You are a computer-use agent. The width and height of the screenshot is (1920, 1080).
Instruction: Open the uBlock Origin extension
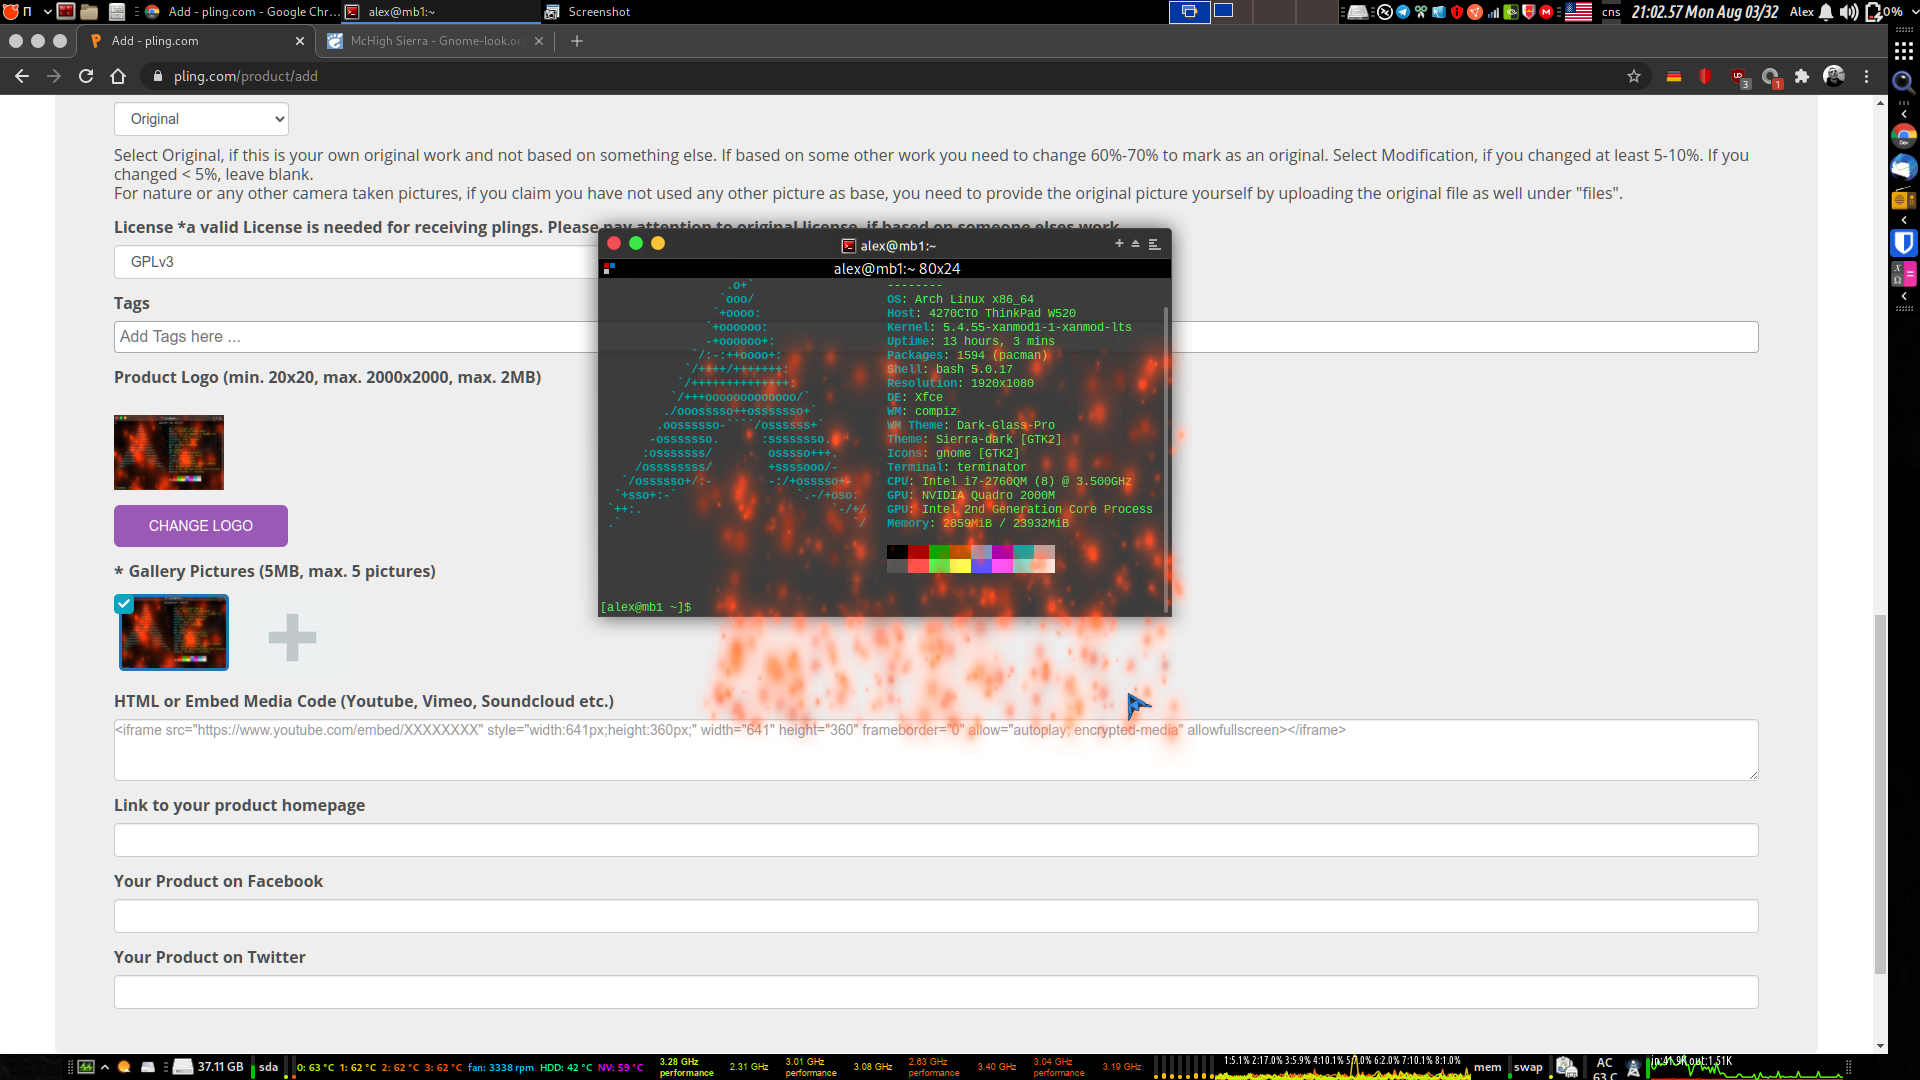pos(1739,76)
